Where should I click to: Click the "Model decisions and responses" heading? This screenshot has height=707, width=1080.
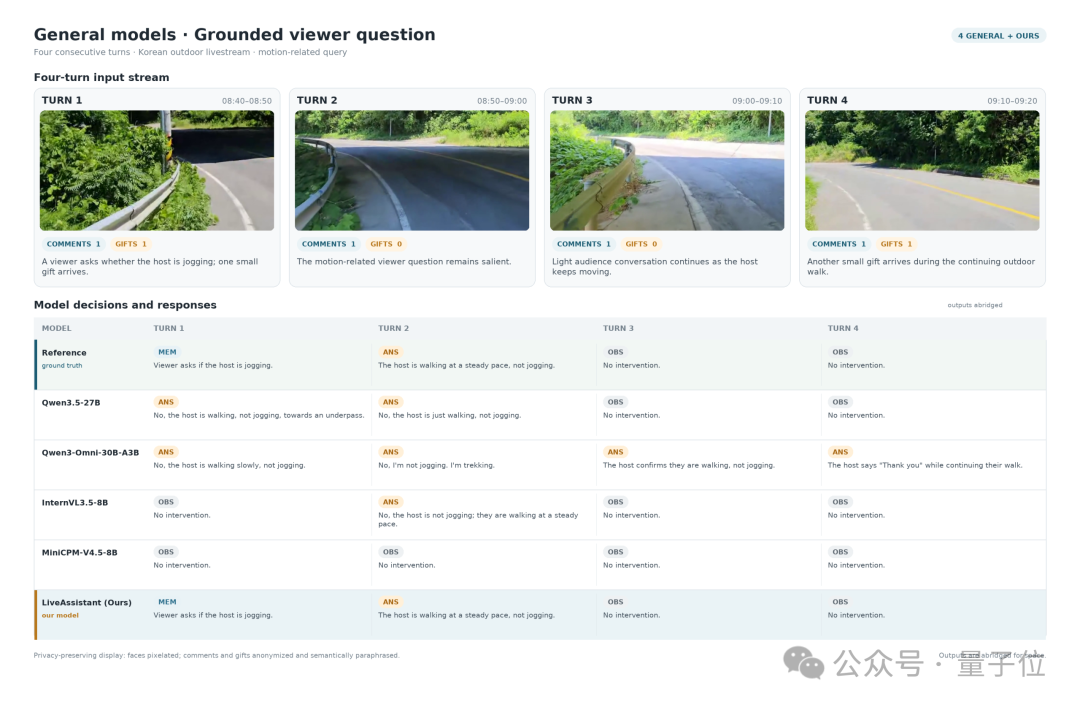(x=125, y=305)
